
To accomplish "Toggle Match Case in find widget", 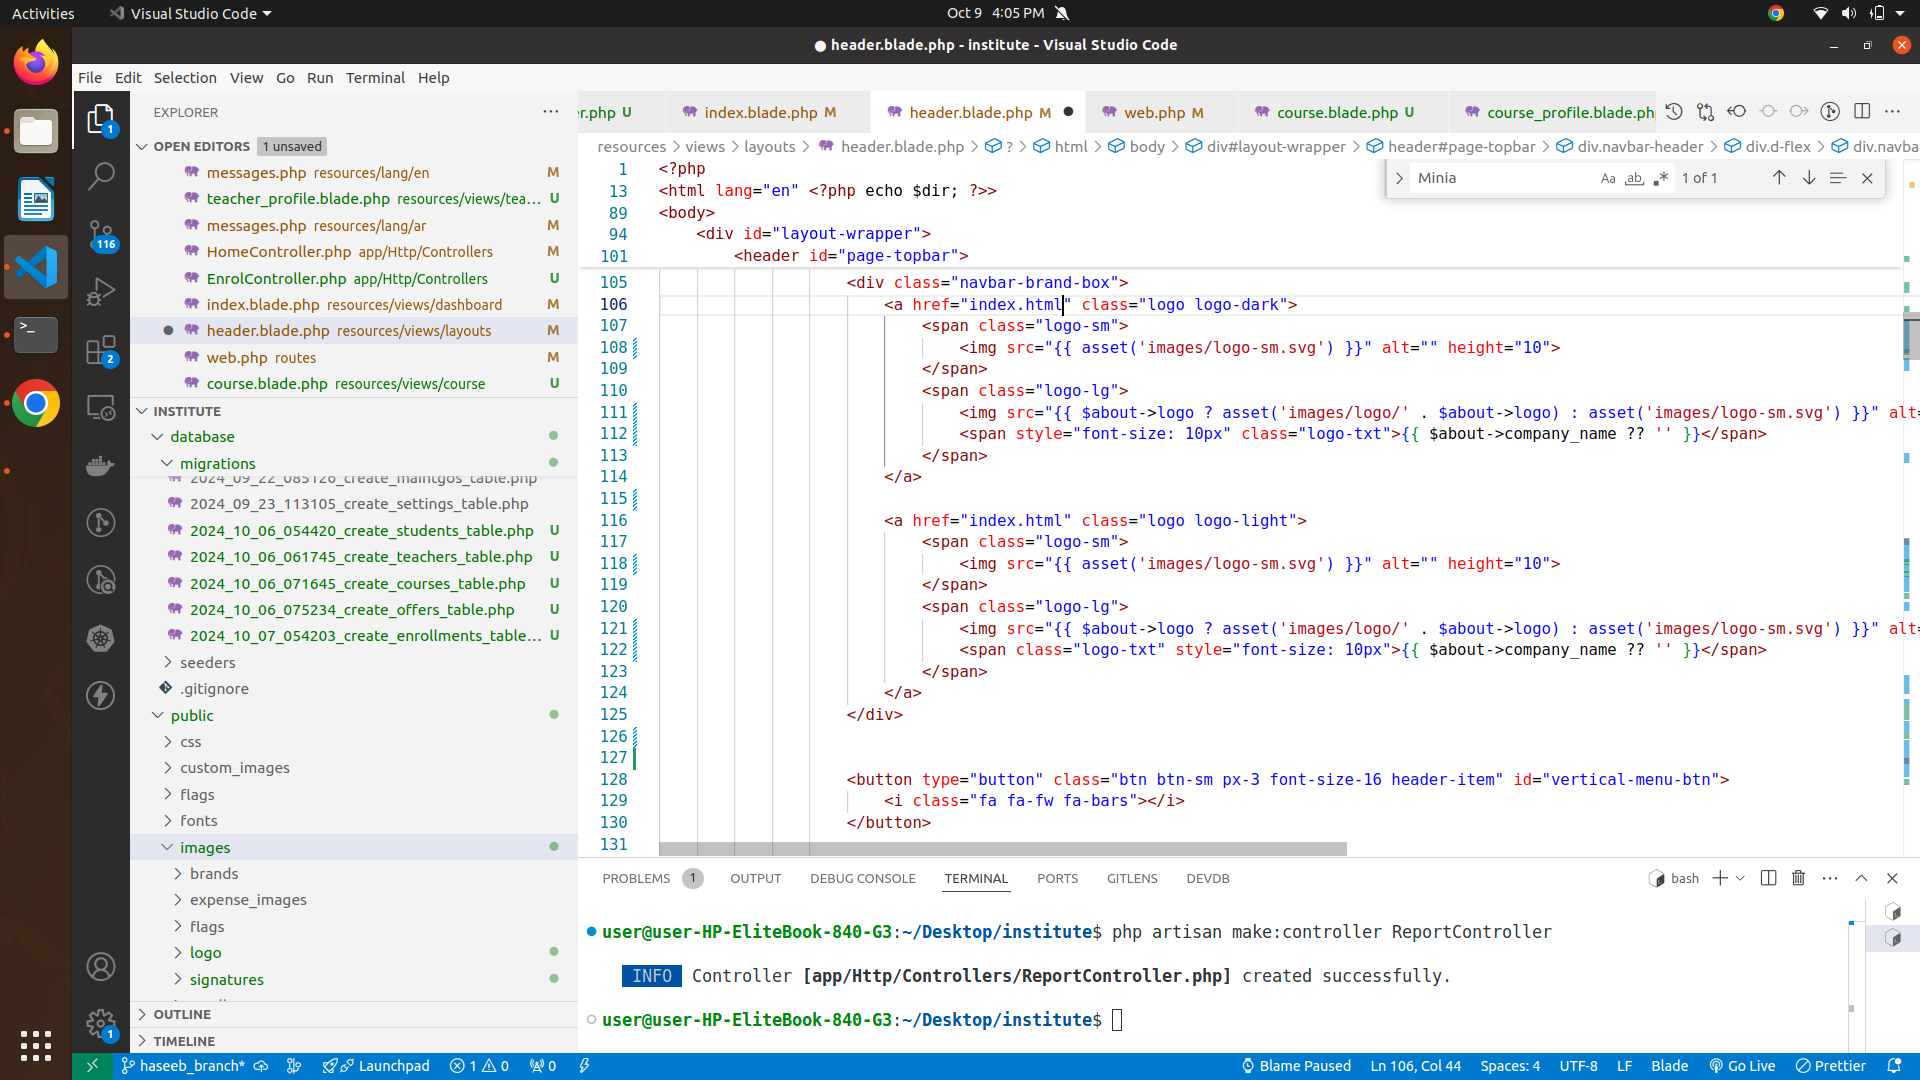I will point(1608,178).
